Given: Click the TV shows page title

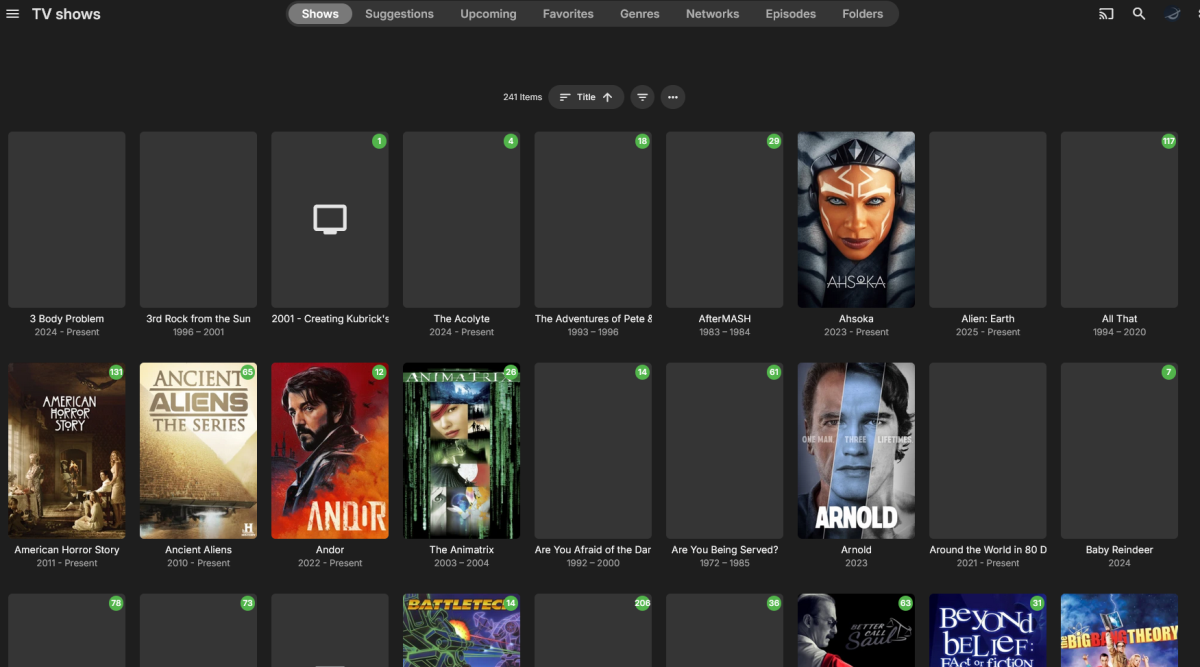Looking at the screenshot, I should tap(66, 14).
